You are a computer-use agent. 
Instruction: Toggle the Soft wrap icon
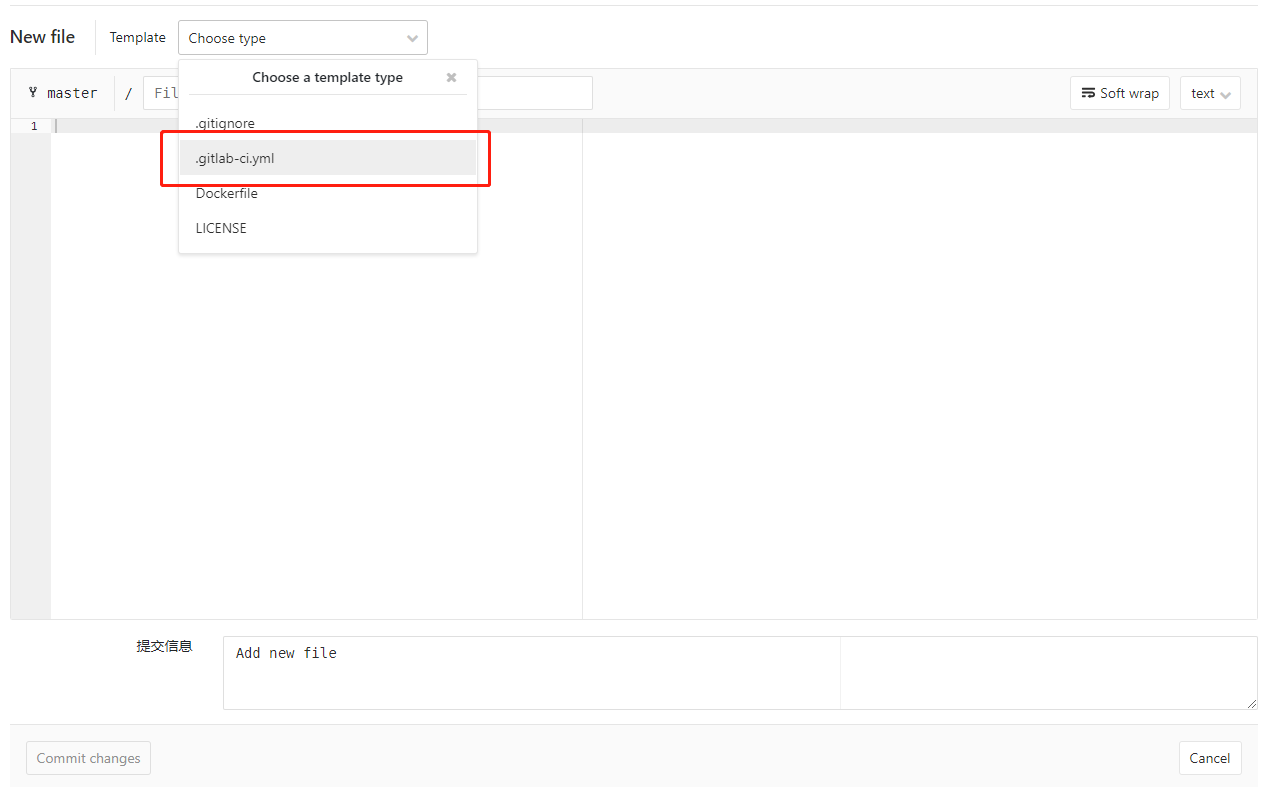pyautogui.click(x=1086, y=92)
